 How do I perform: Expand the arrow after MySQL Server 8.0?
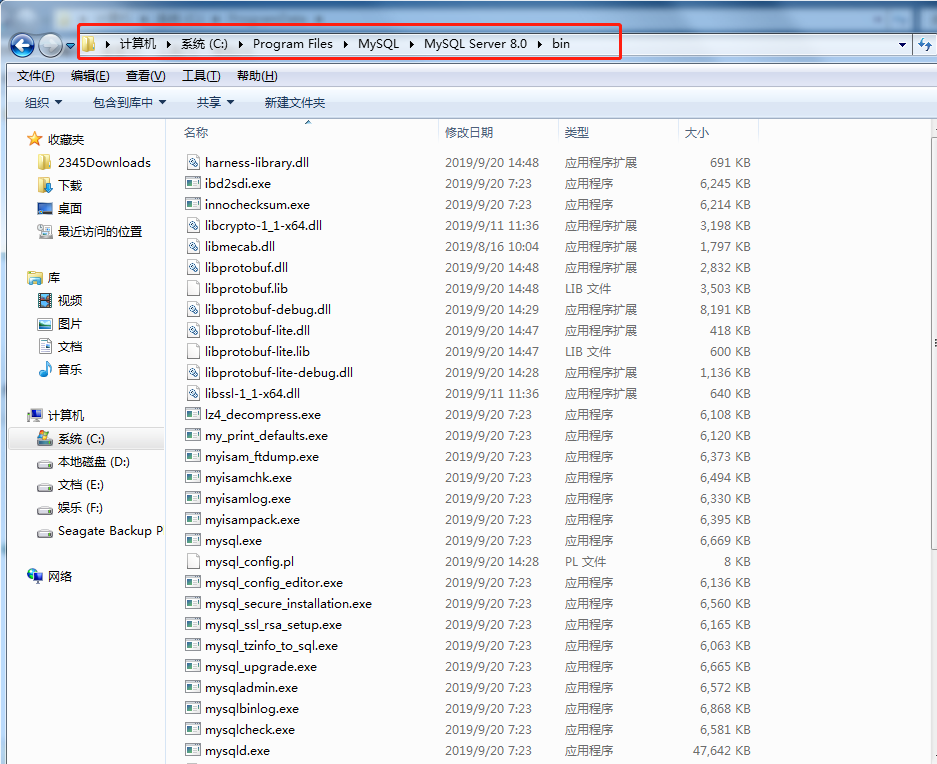click(x=540, y=44)
